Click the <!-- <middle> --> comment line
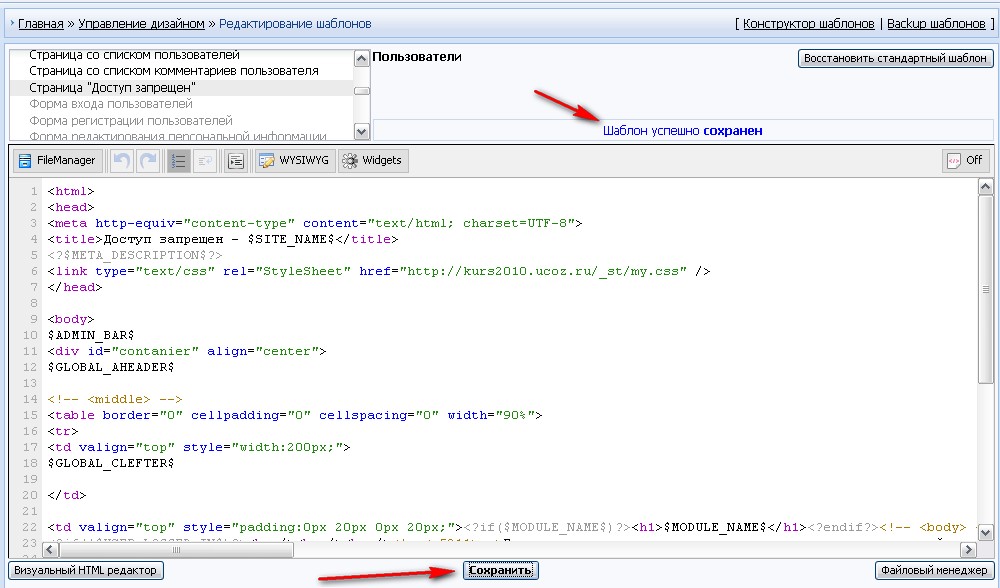The width and height of the screenshot is (1000, 588). click(115, 399)
